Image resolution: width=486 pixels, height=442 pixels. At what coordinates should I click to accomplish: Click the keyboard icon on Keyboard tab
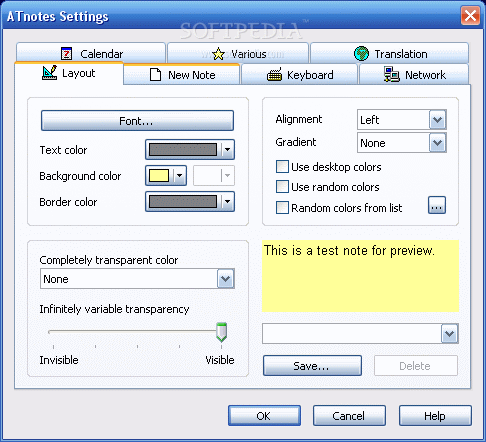(x=274, y=75)
